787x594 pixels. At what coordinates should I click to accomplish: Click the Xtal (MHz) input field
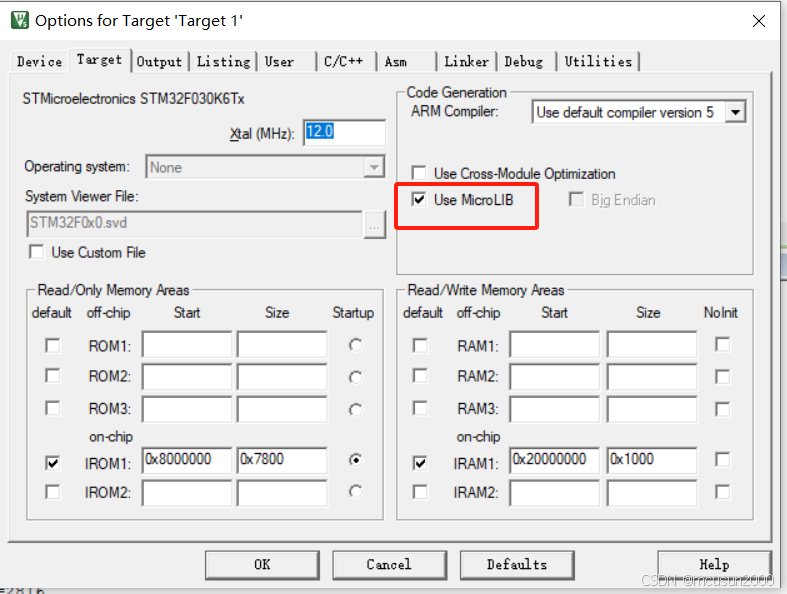[344, 133]
